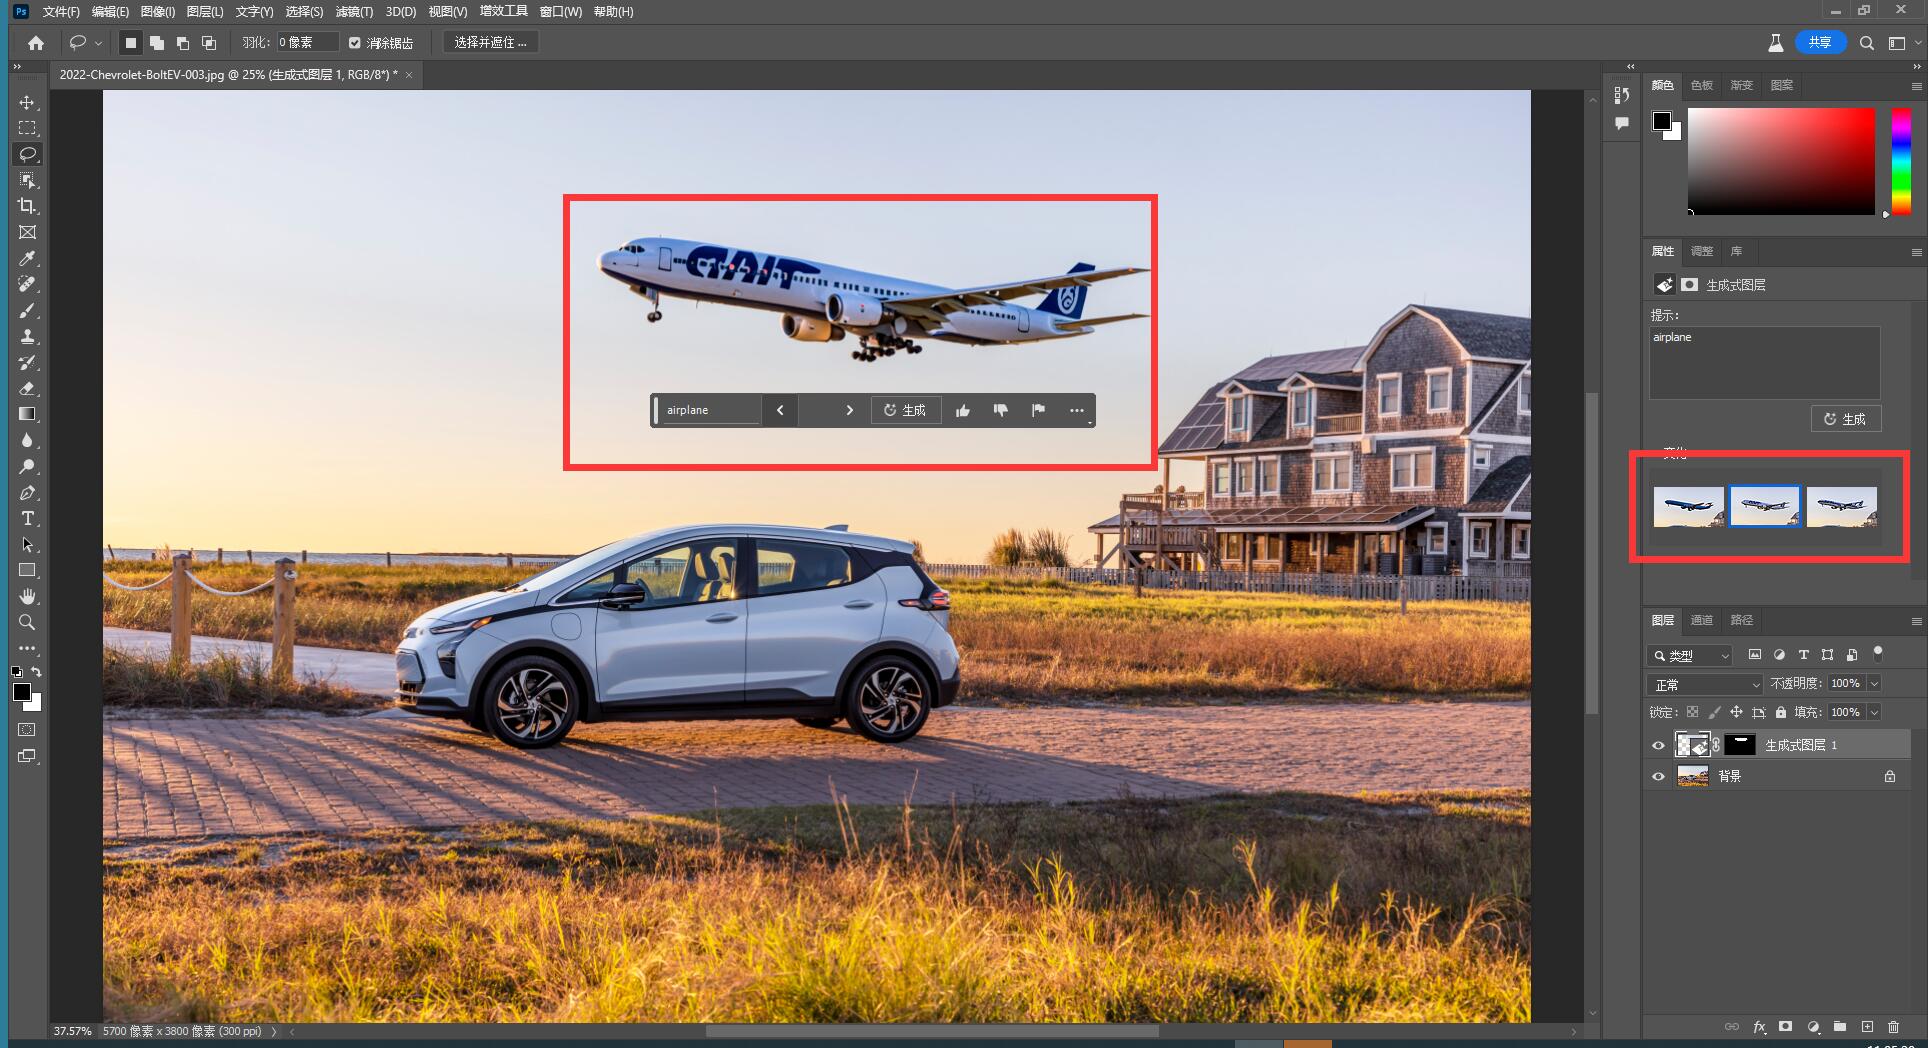Open the fill dropdown arrow
This screenshot has height=1048, width=1928.
click(x=1874, y=712)
